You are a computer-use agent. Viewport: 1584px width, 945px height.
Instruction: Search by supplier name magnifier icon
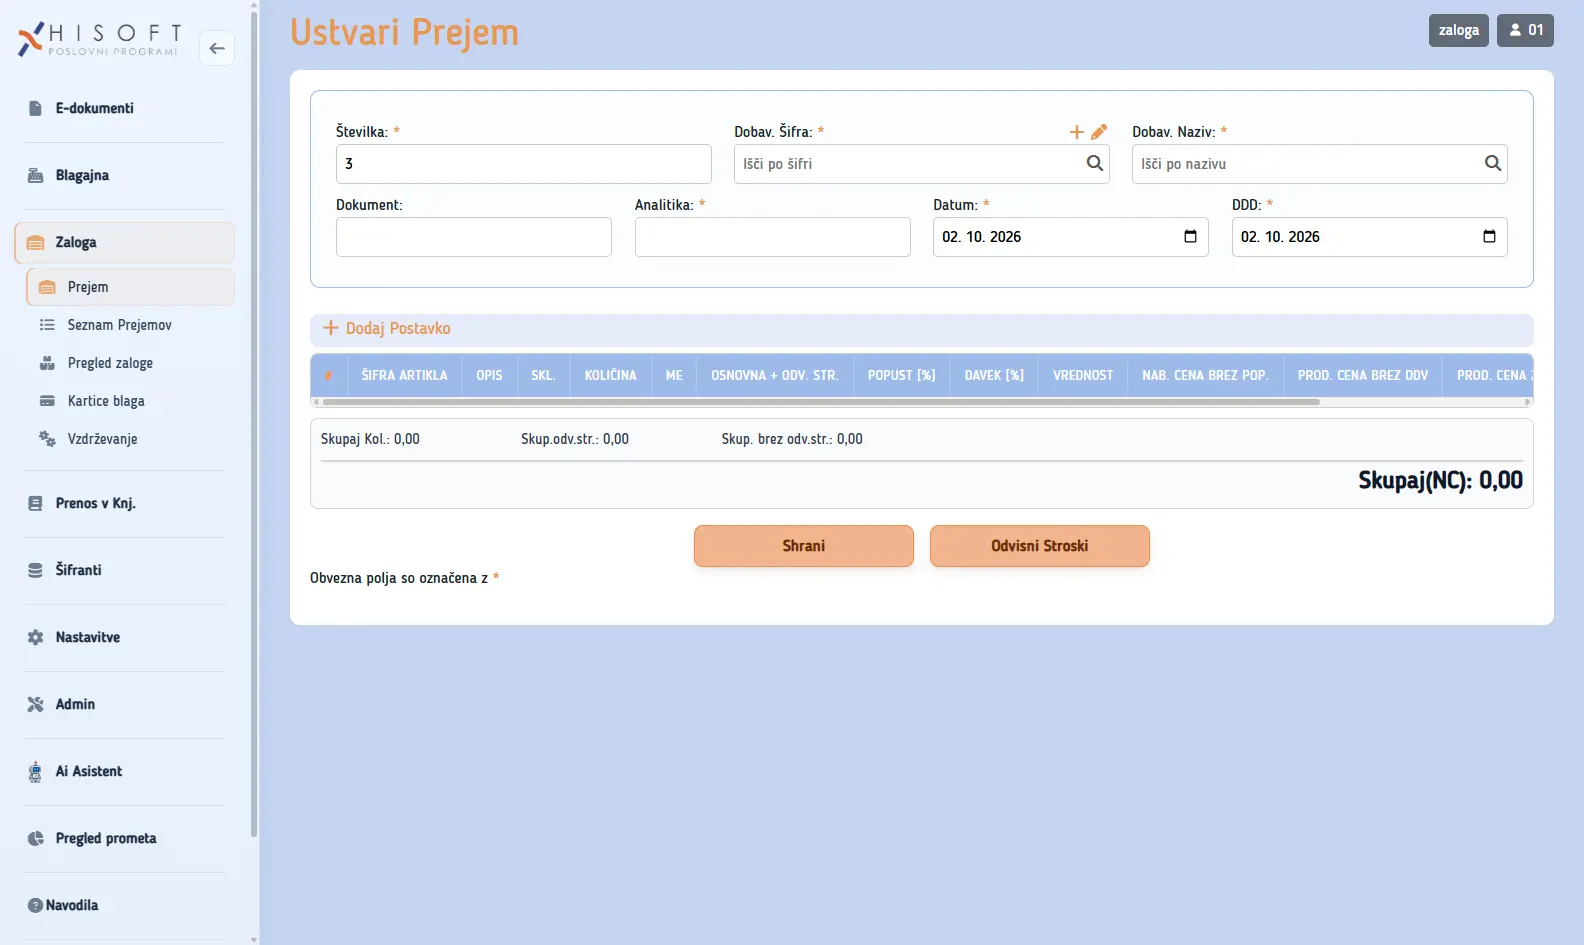click(1493, 163)
